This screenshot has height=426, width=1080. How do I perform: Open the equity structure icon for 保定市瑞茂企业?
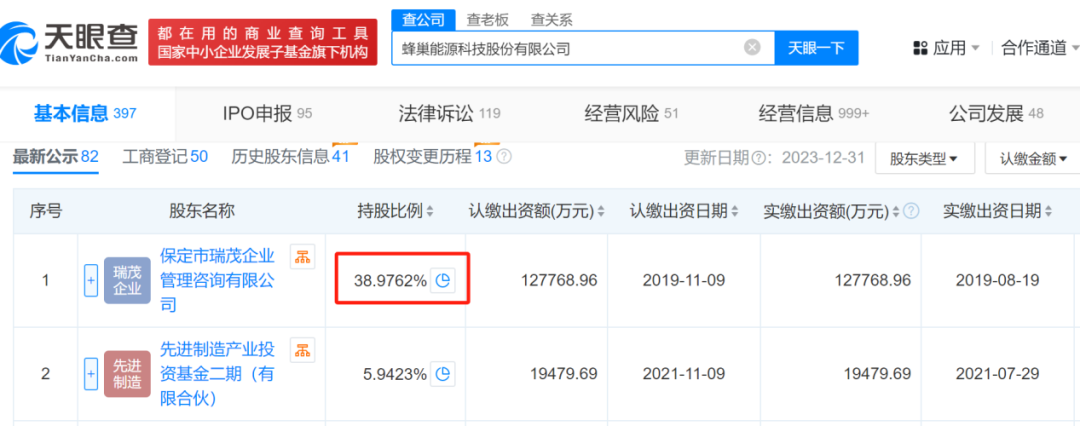pos(302,257)
